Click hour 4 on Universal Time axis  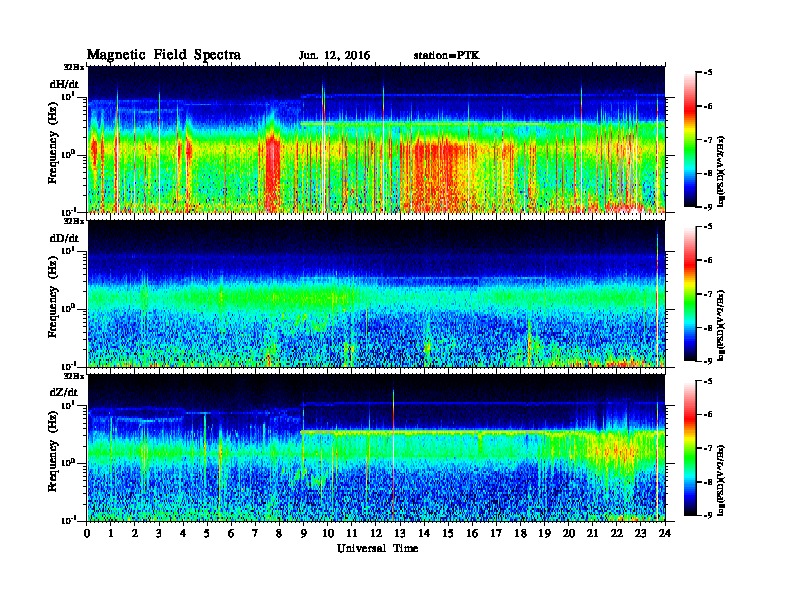pyautogui.click(x=183, y=533)
